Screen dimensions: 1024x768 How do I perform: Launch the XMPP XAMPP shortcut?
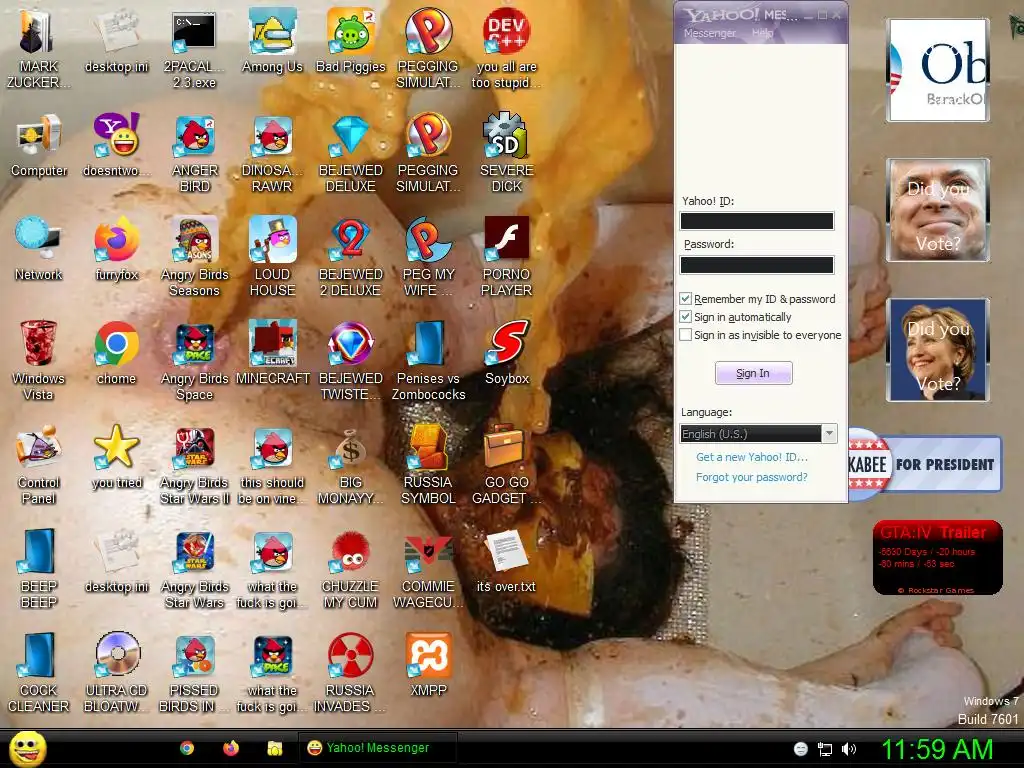point(428,665)
